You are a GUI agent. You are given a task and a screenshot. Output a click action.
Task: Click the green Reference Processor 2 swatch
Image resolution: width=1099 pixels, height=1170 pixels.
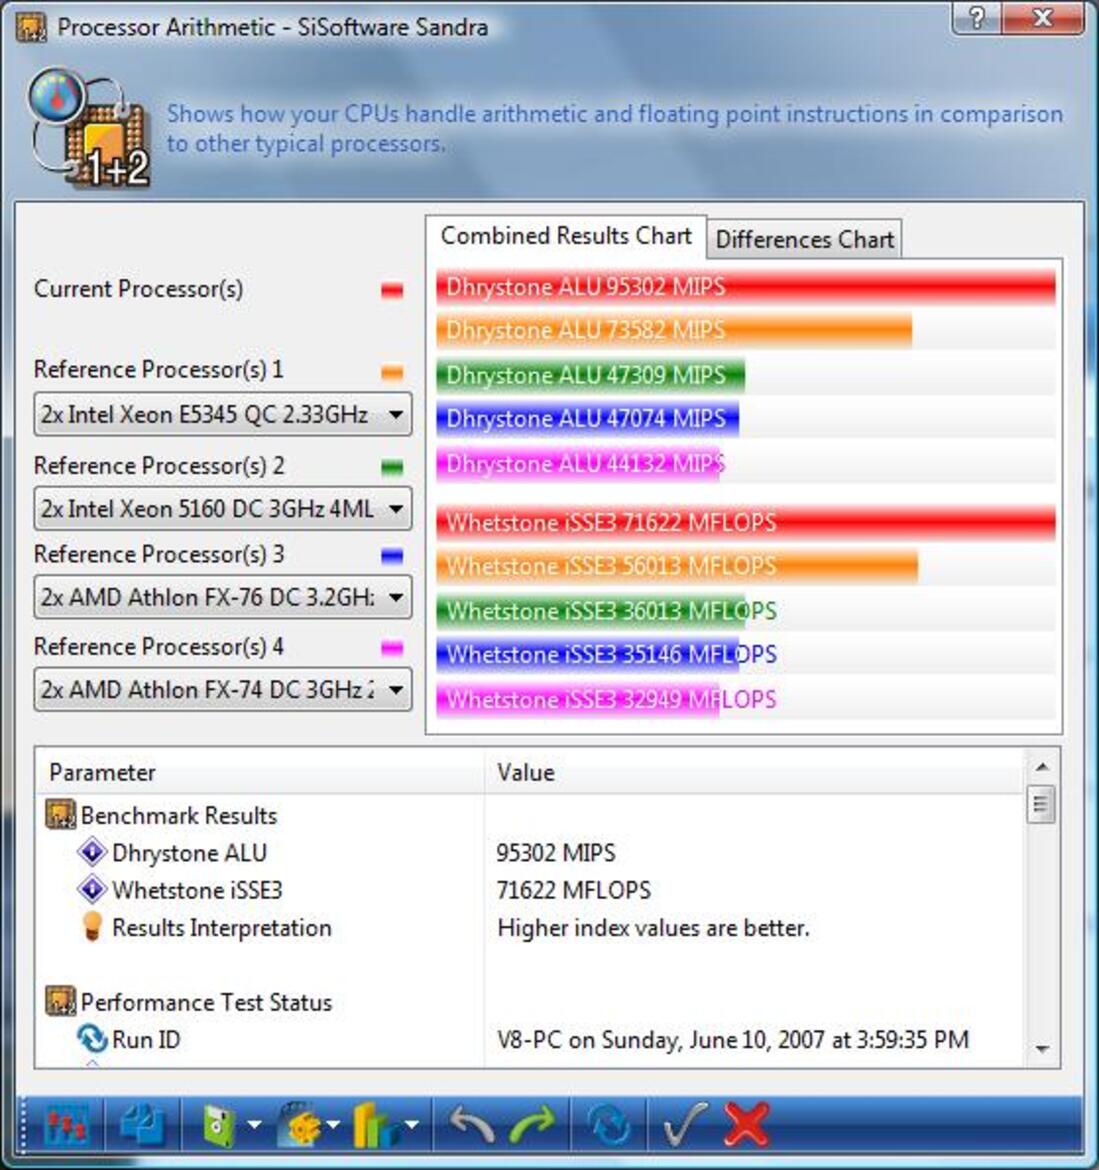[x=392, y=468]
